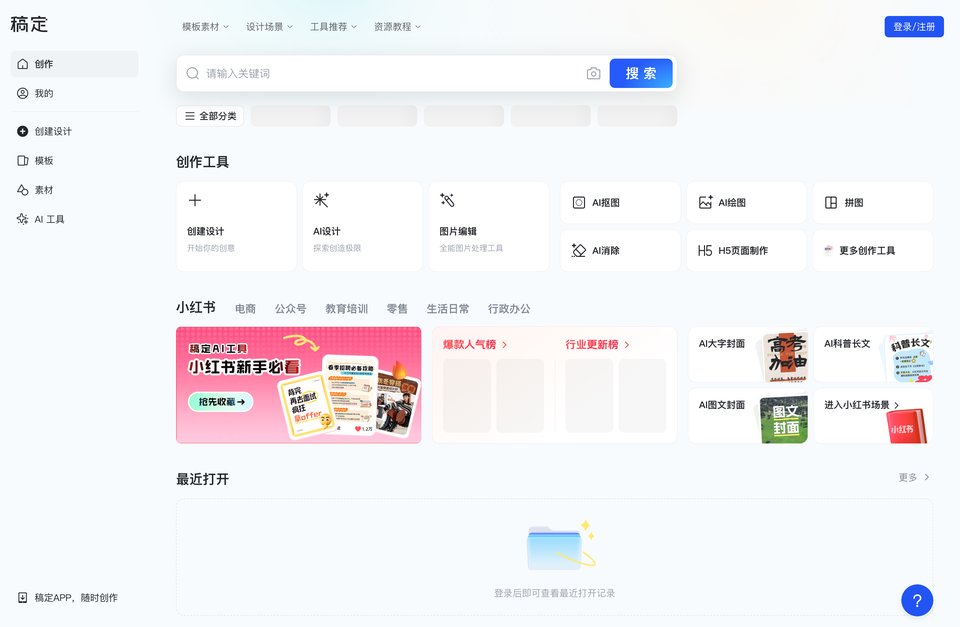This screenshot has width=960, height=627.
Task: Click the 登录/注册 button
Action: click(914, 27)
